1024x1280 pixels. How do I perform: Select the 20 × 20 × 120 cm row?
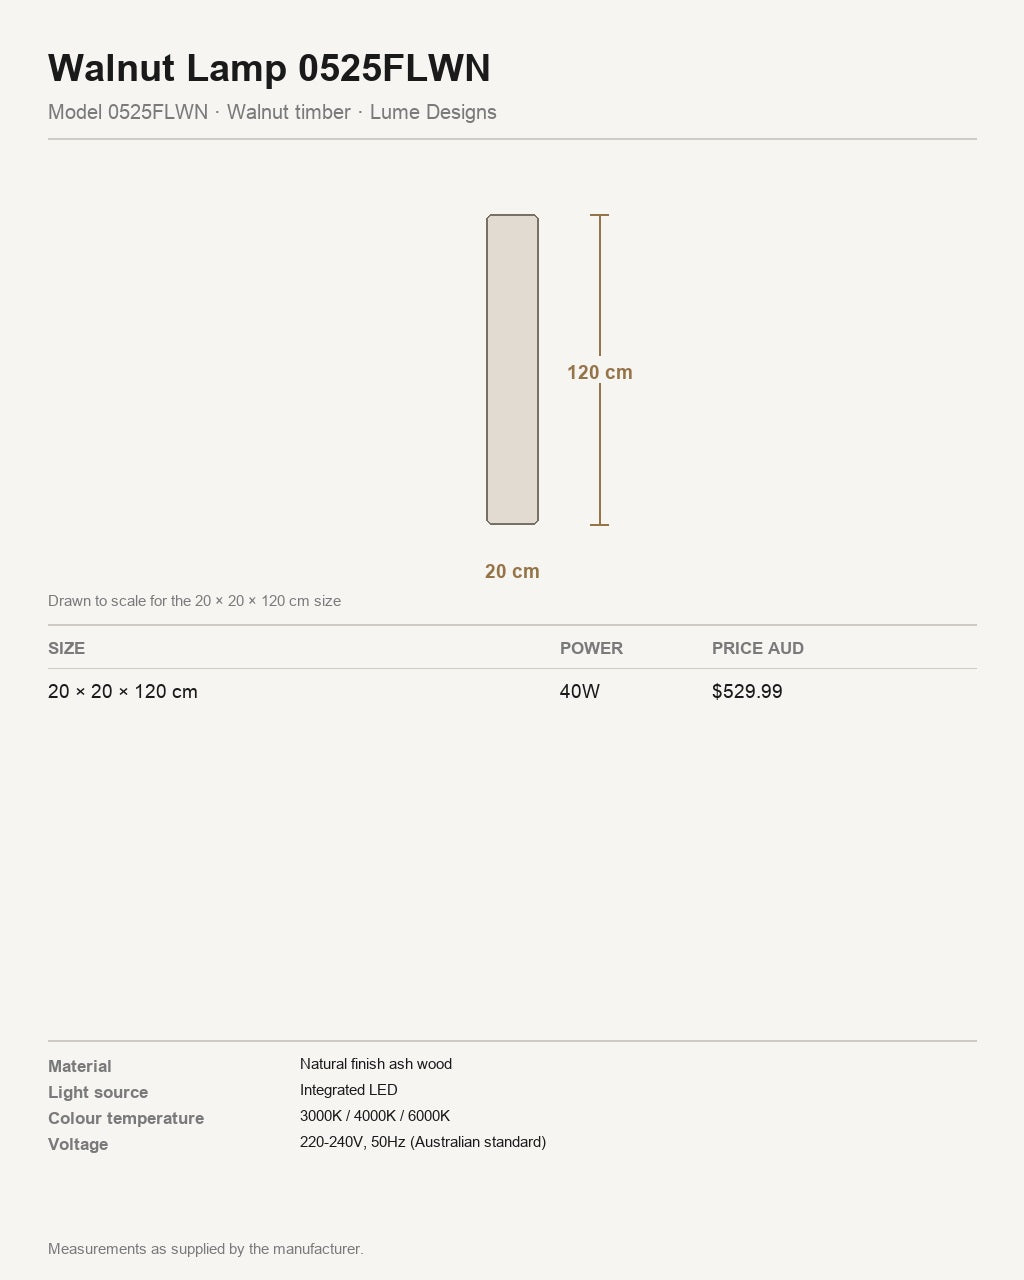(x=512, y=691)
